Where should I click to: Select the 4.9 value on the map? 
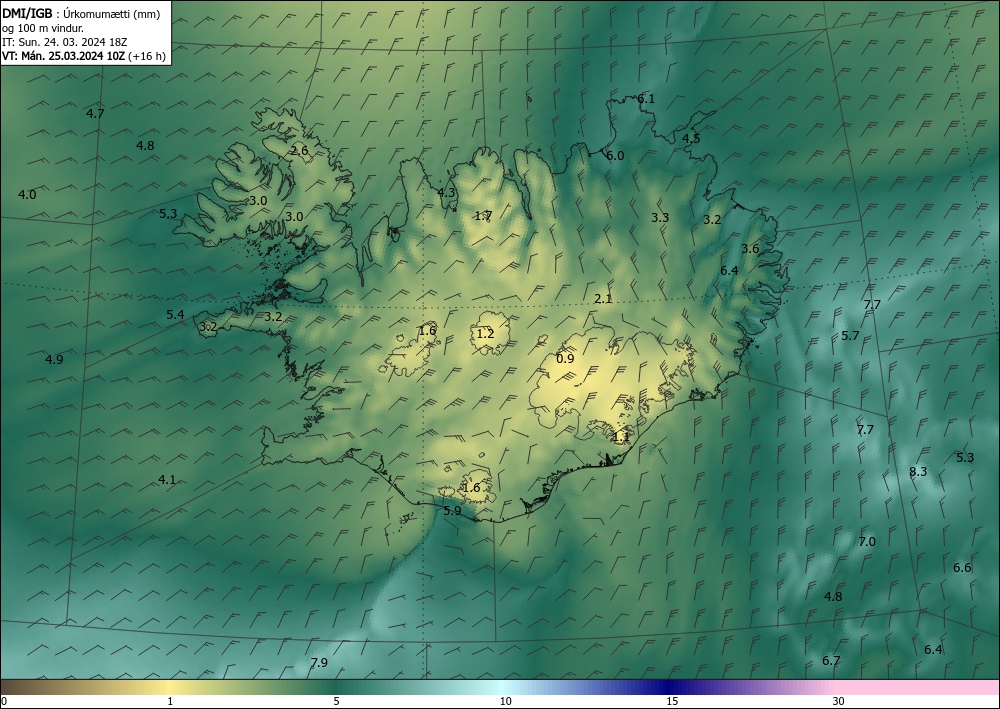coord(54,360)
